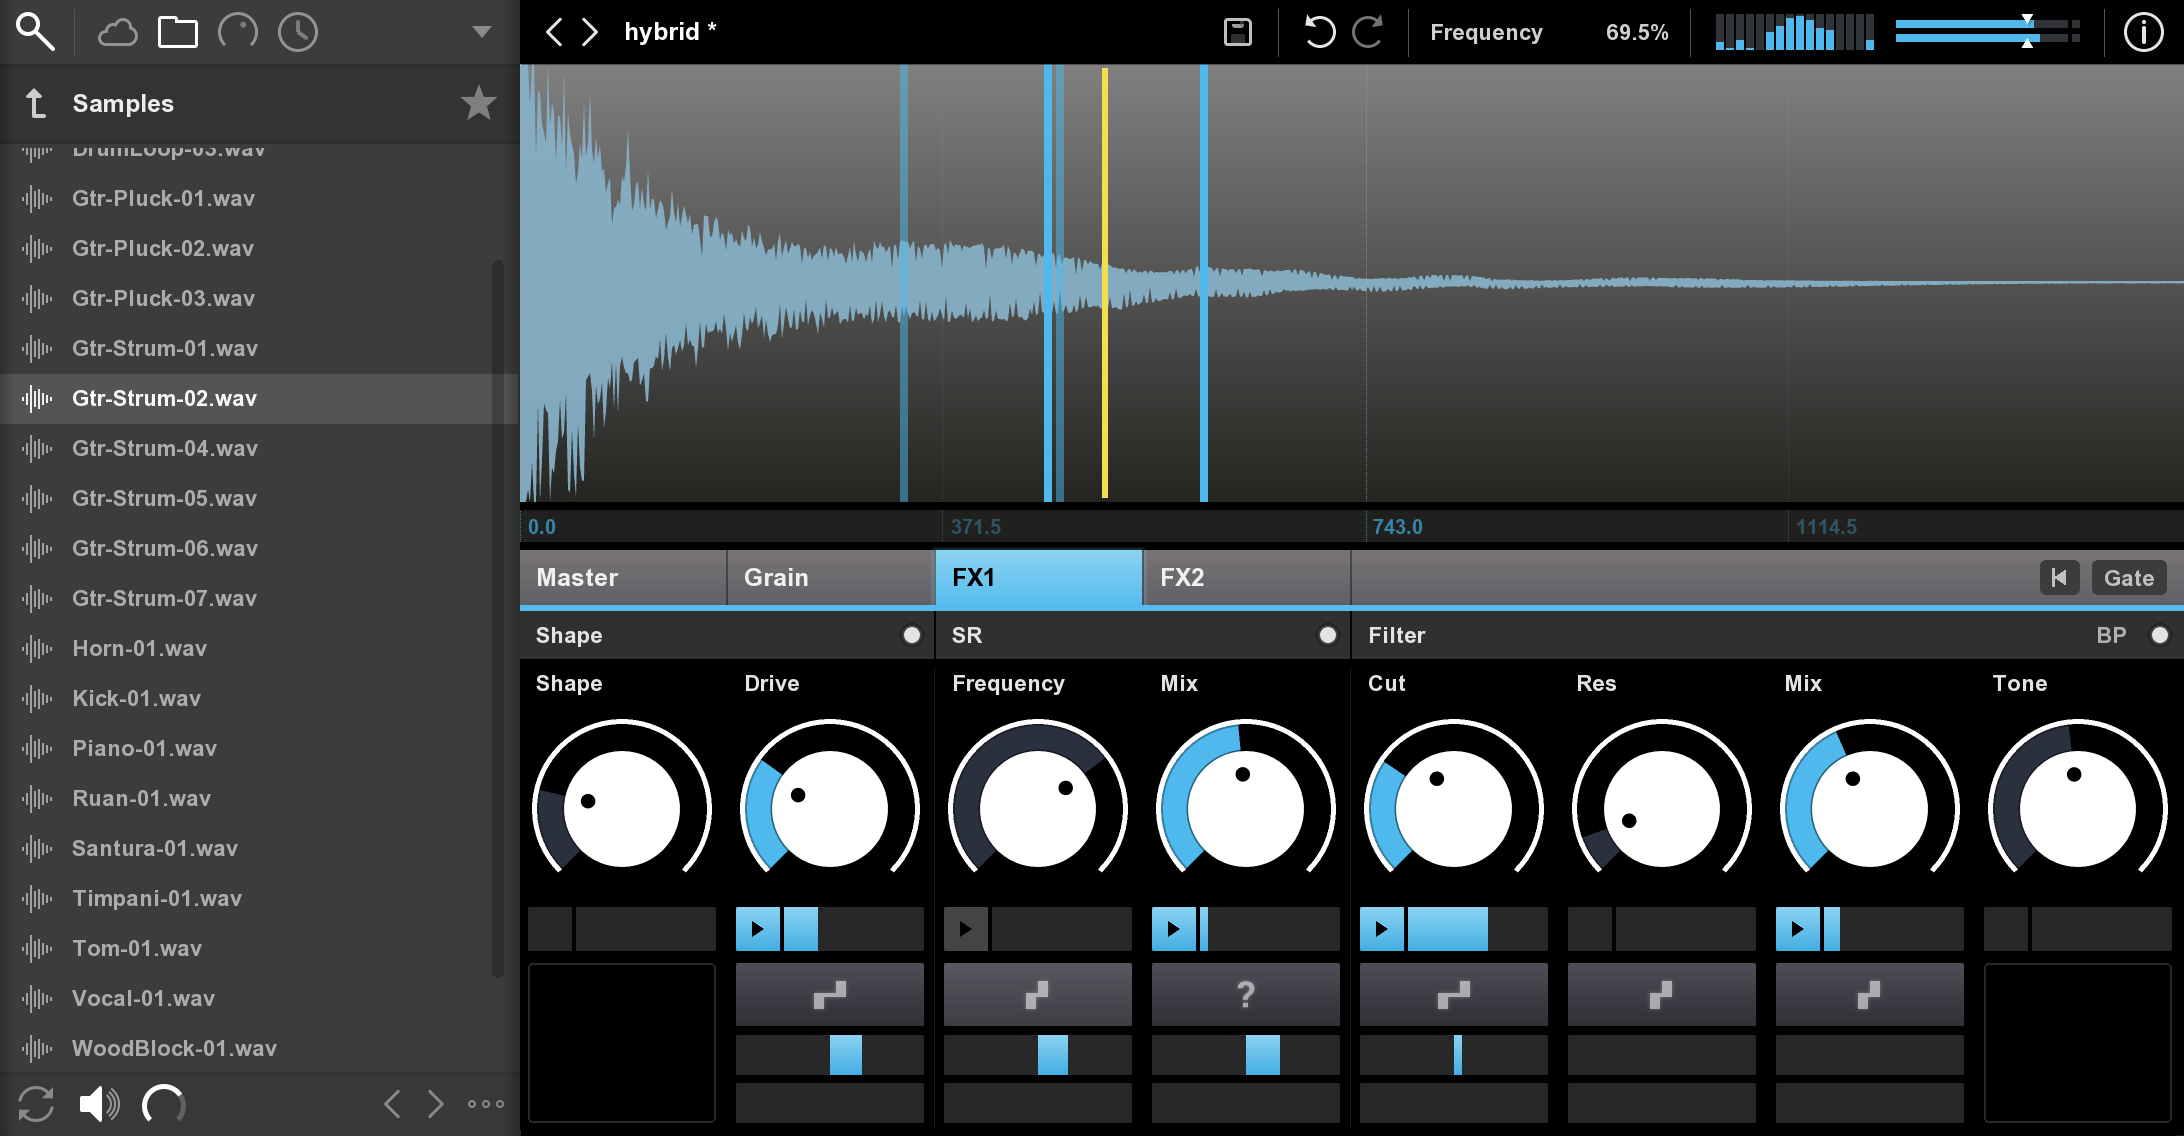Open the Frequency modulation shape selector
This screenshot has width=2184, height=1136.
pyautogui.click(x=1038, y=994)
